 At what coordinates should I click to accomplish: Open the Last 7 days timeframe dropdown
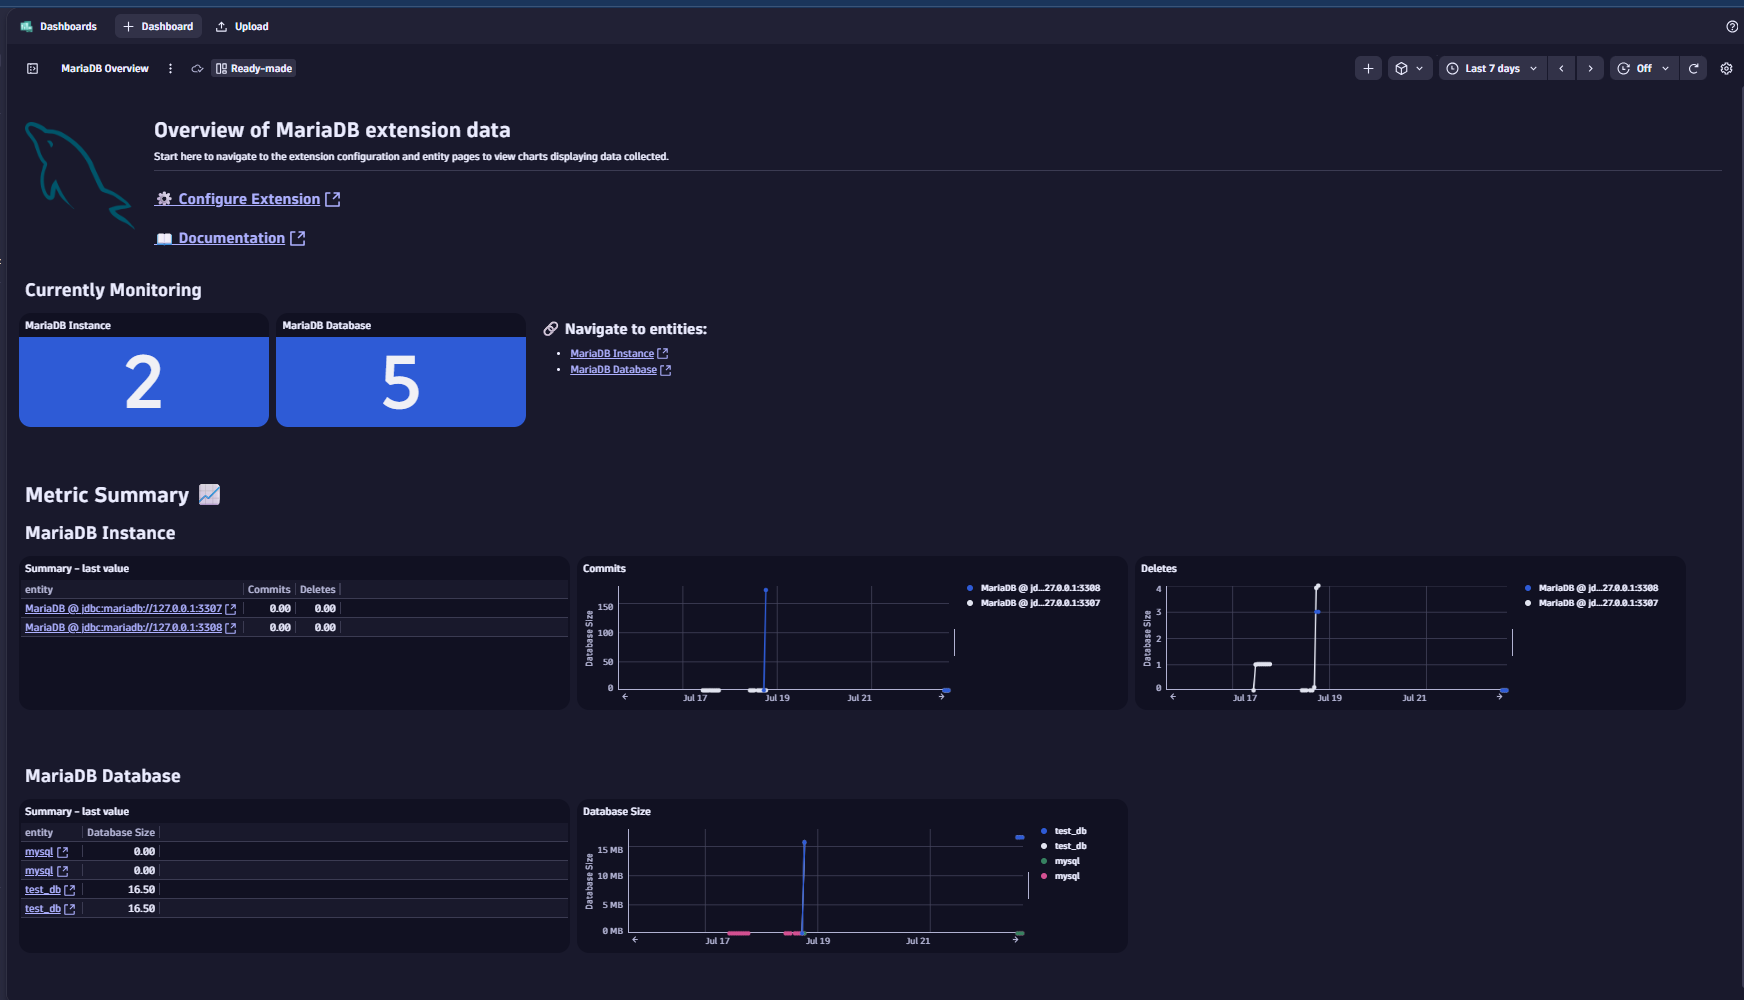(1491, 68)
